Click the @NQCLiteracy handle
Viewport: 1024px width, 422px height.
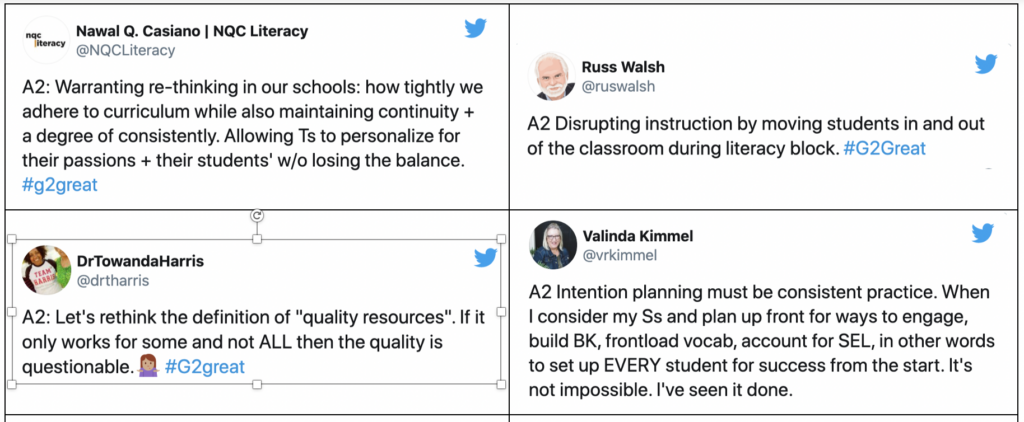point(126,50)
